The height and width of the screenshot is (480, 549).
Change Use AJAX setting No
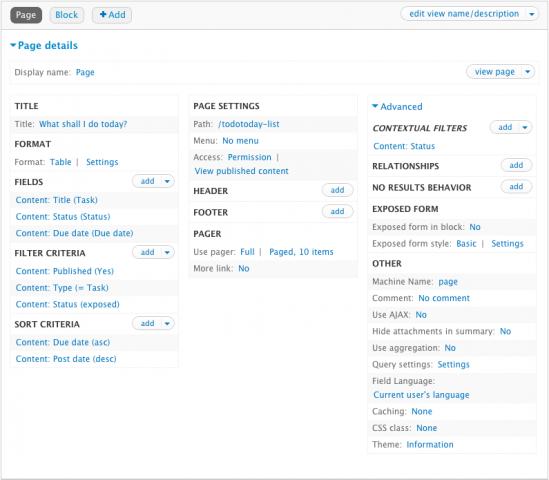(x=421, y=314)
